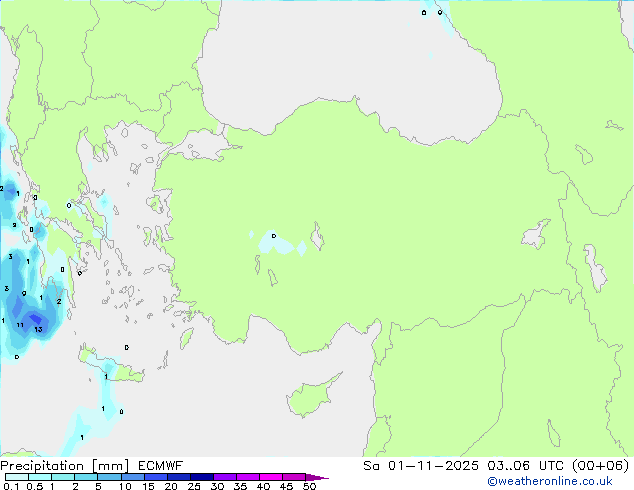
Task: Click the 1–2 mm legend color swatch
Action: (x=63, y=477)
